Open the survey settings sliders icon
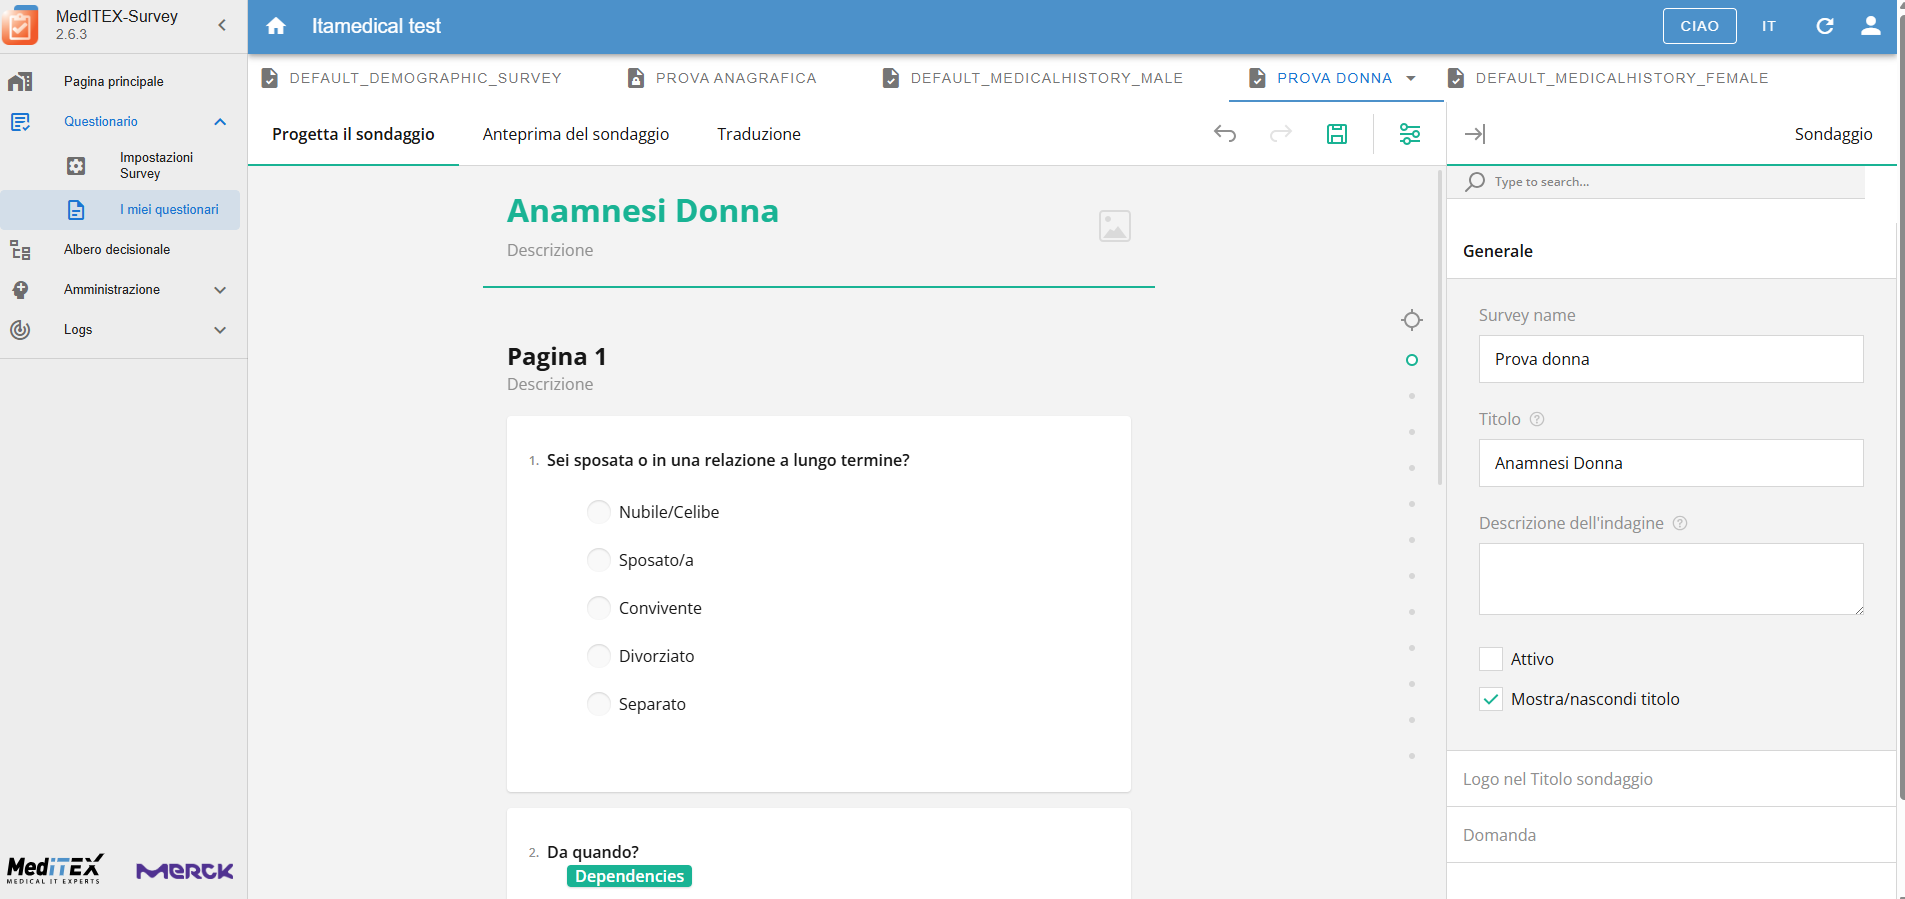Image resolution: width=1905 pixels, height=899 pixels. pyautogui.click(x=1410, y=134)
